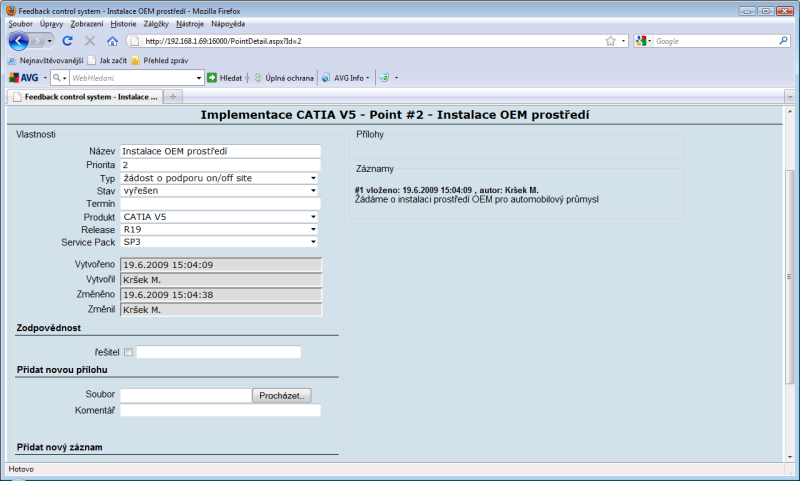Bookmark this page with the star icon
This screenshot has width=800, height=481.
pos(610,41)
